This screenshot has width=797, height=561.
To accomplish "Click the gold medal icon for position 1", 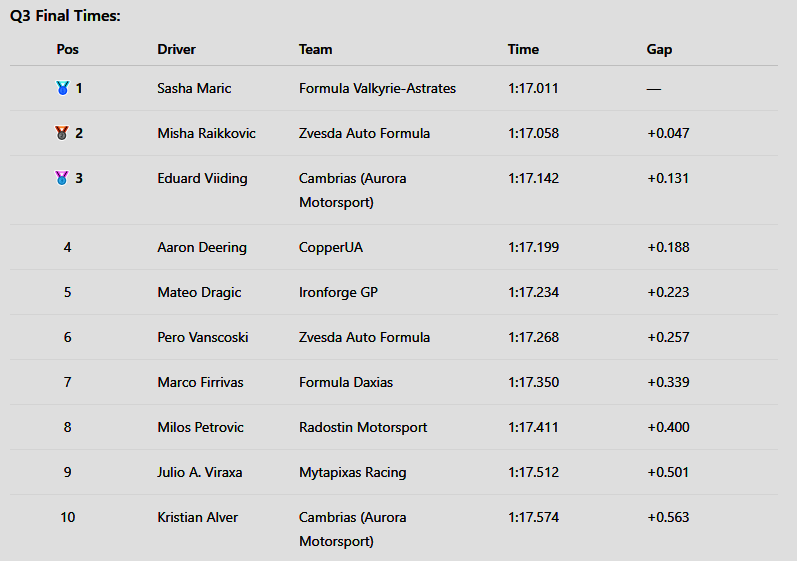I will tap(62, 88).
